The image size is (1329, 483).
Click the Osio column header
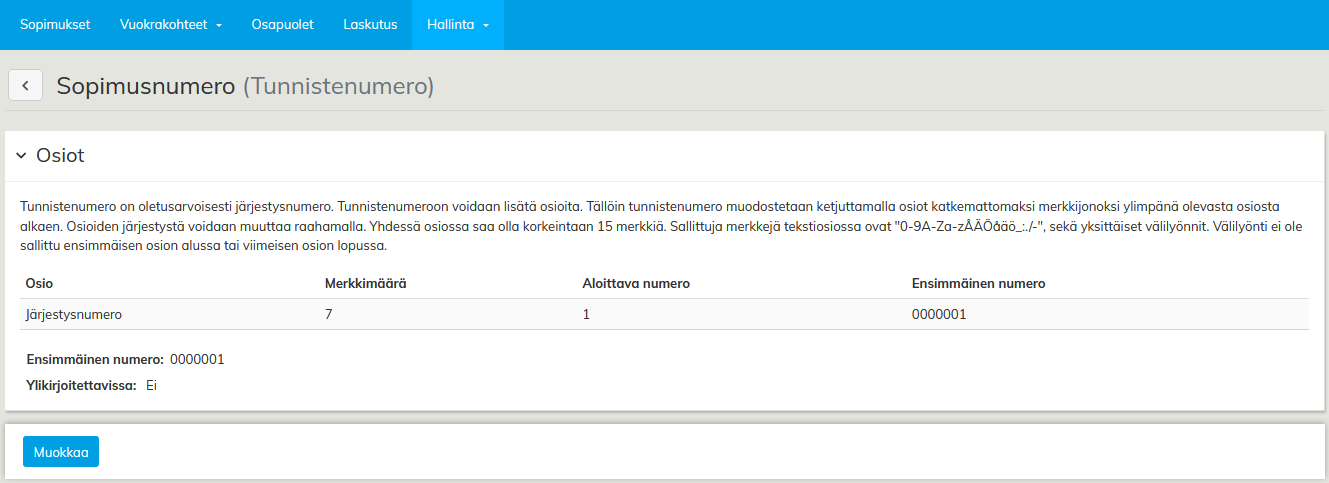point(39,284)
